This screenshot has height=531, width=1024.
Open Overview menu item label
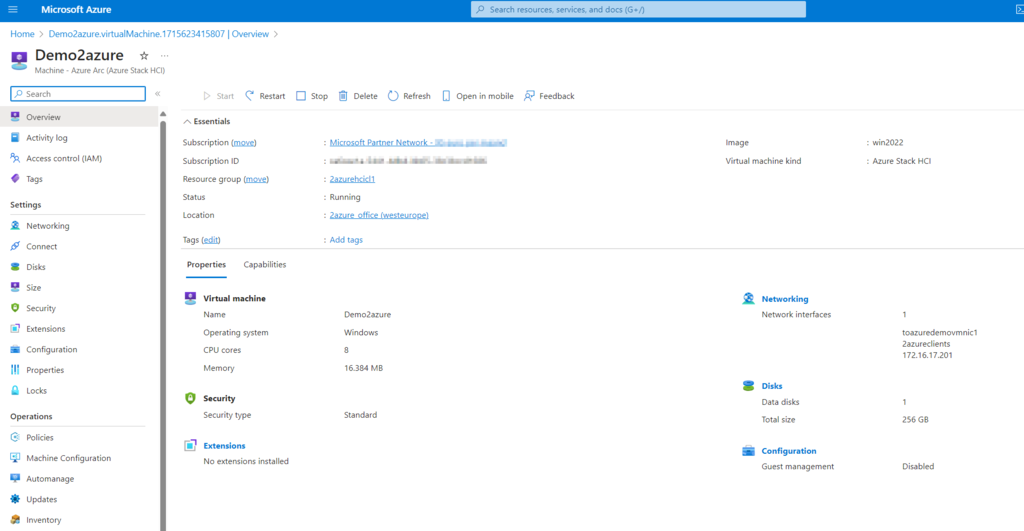[x=43, y=117]
